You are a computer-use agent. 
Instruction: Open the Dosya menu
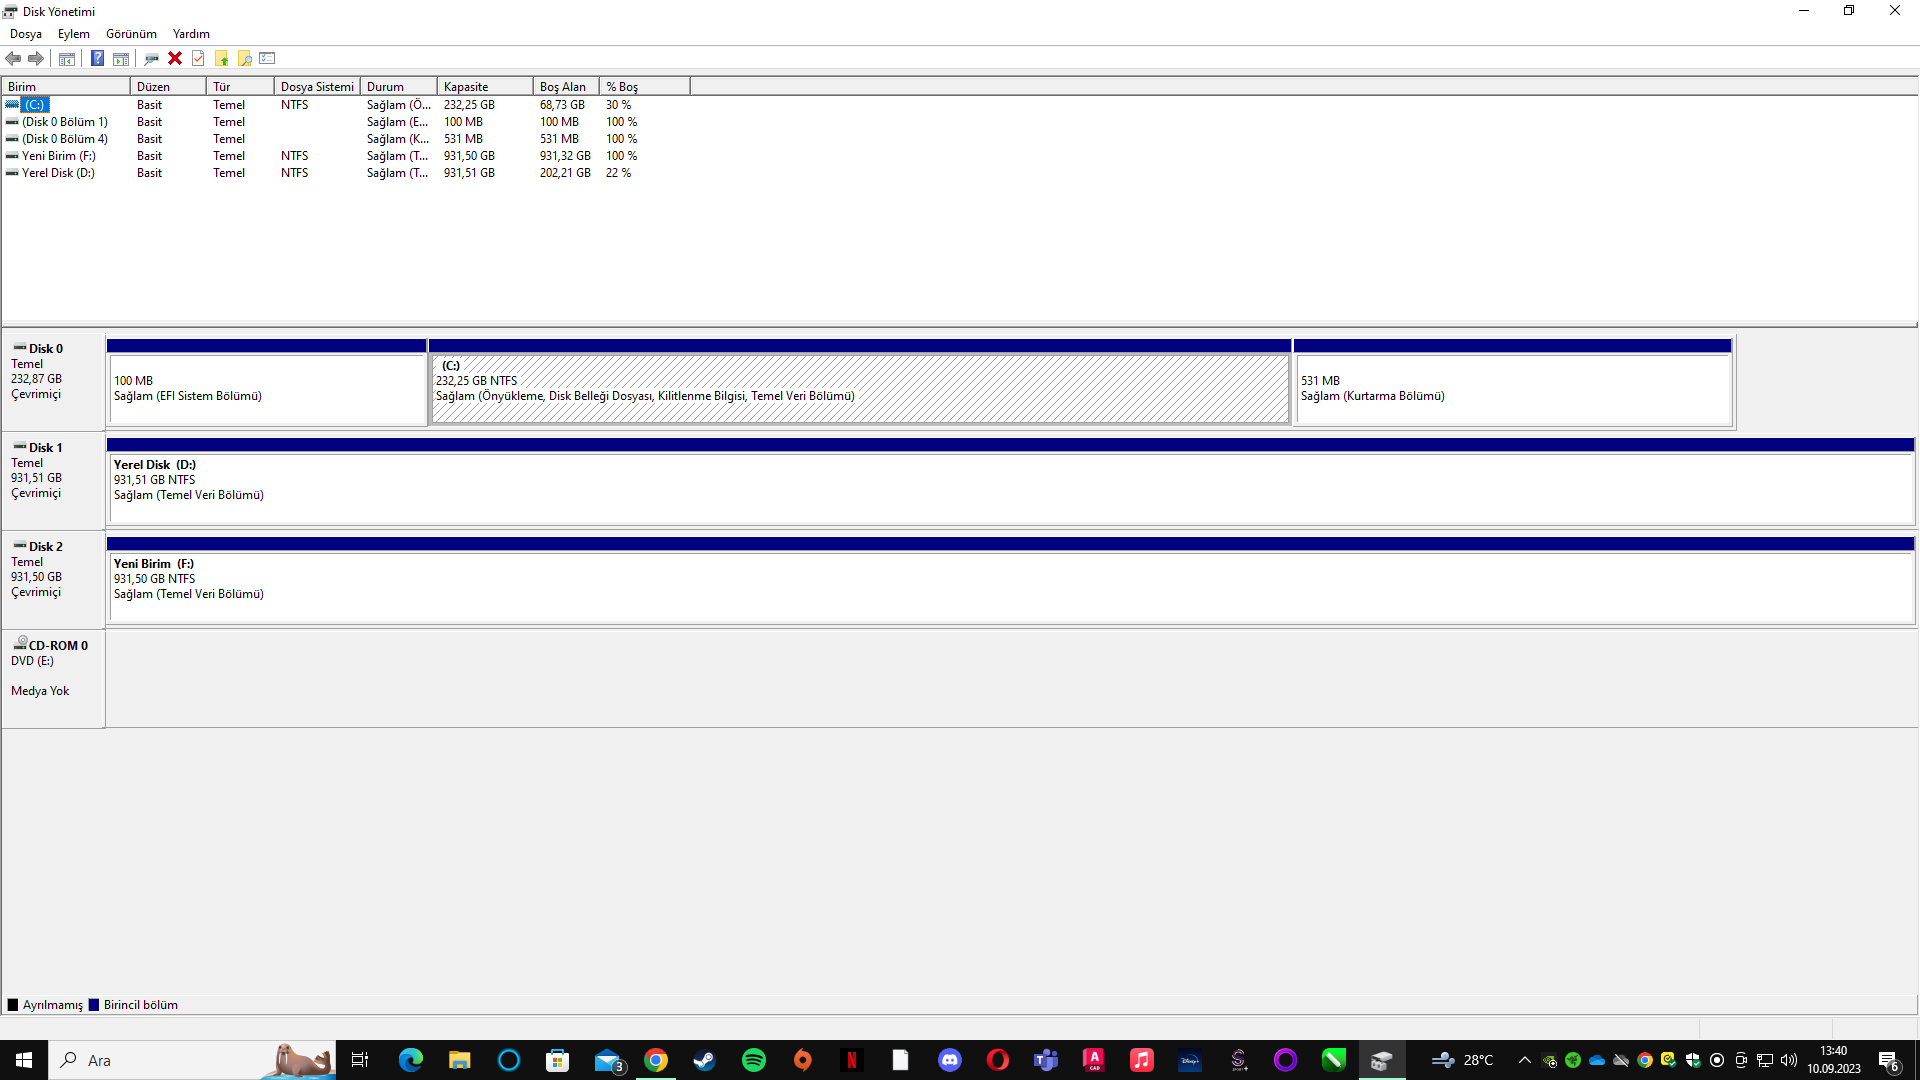(x=26, y=34)
